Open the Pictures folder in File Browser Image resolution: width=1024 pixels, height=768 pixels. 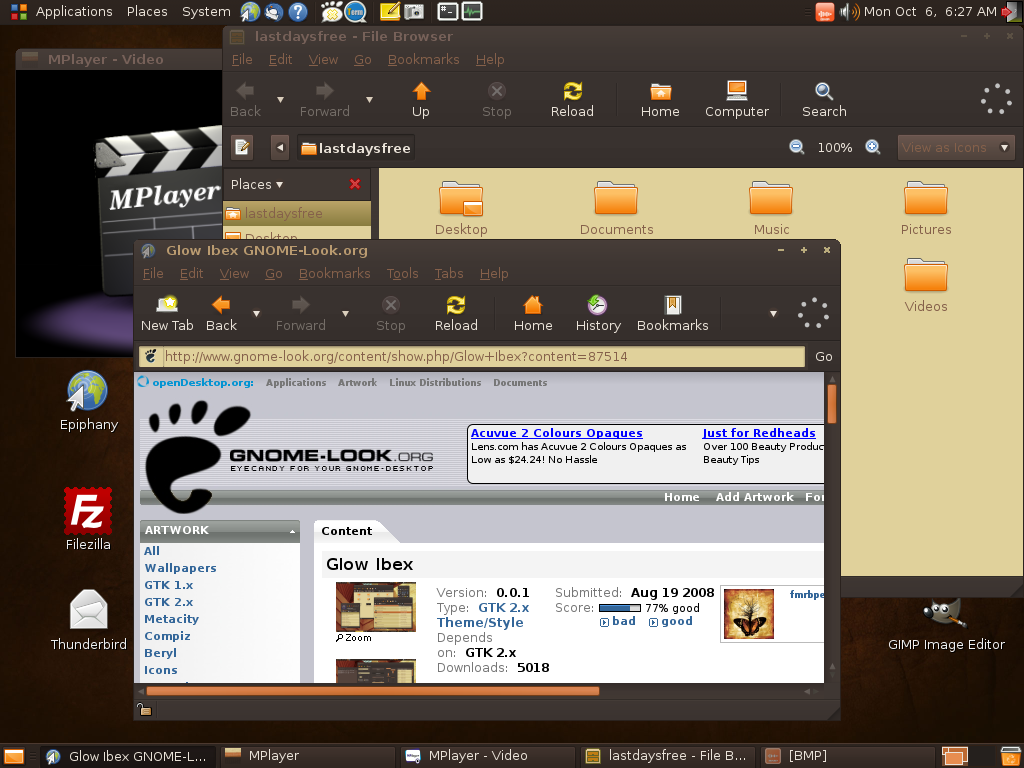[x=926, y=208]
